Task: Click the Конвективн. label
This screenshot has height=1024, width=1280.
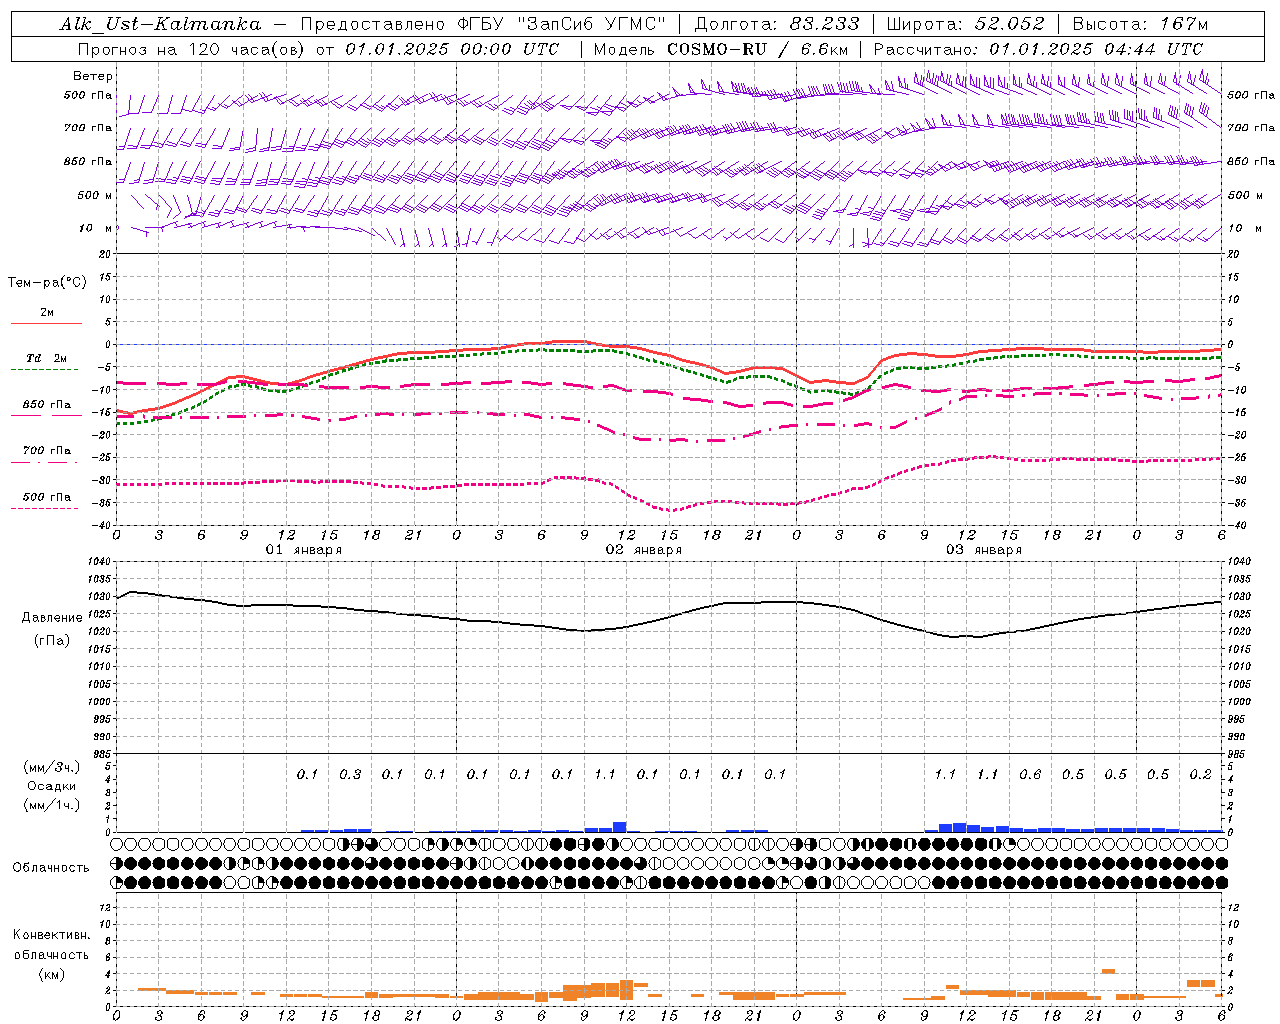Action: coord(52,935)
